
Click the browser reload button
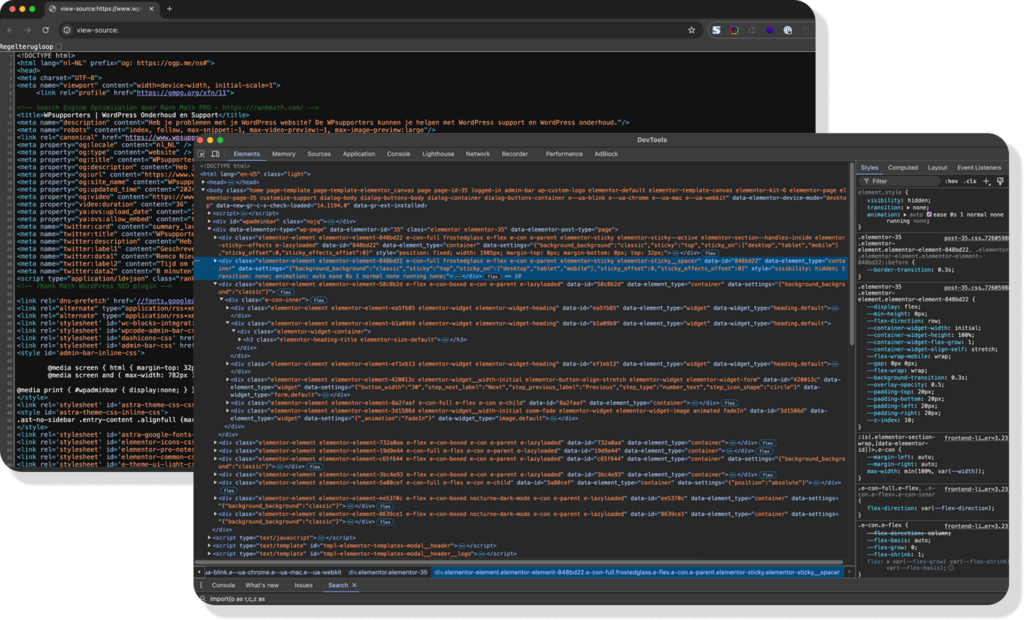point(45,30)
